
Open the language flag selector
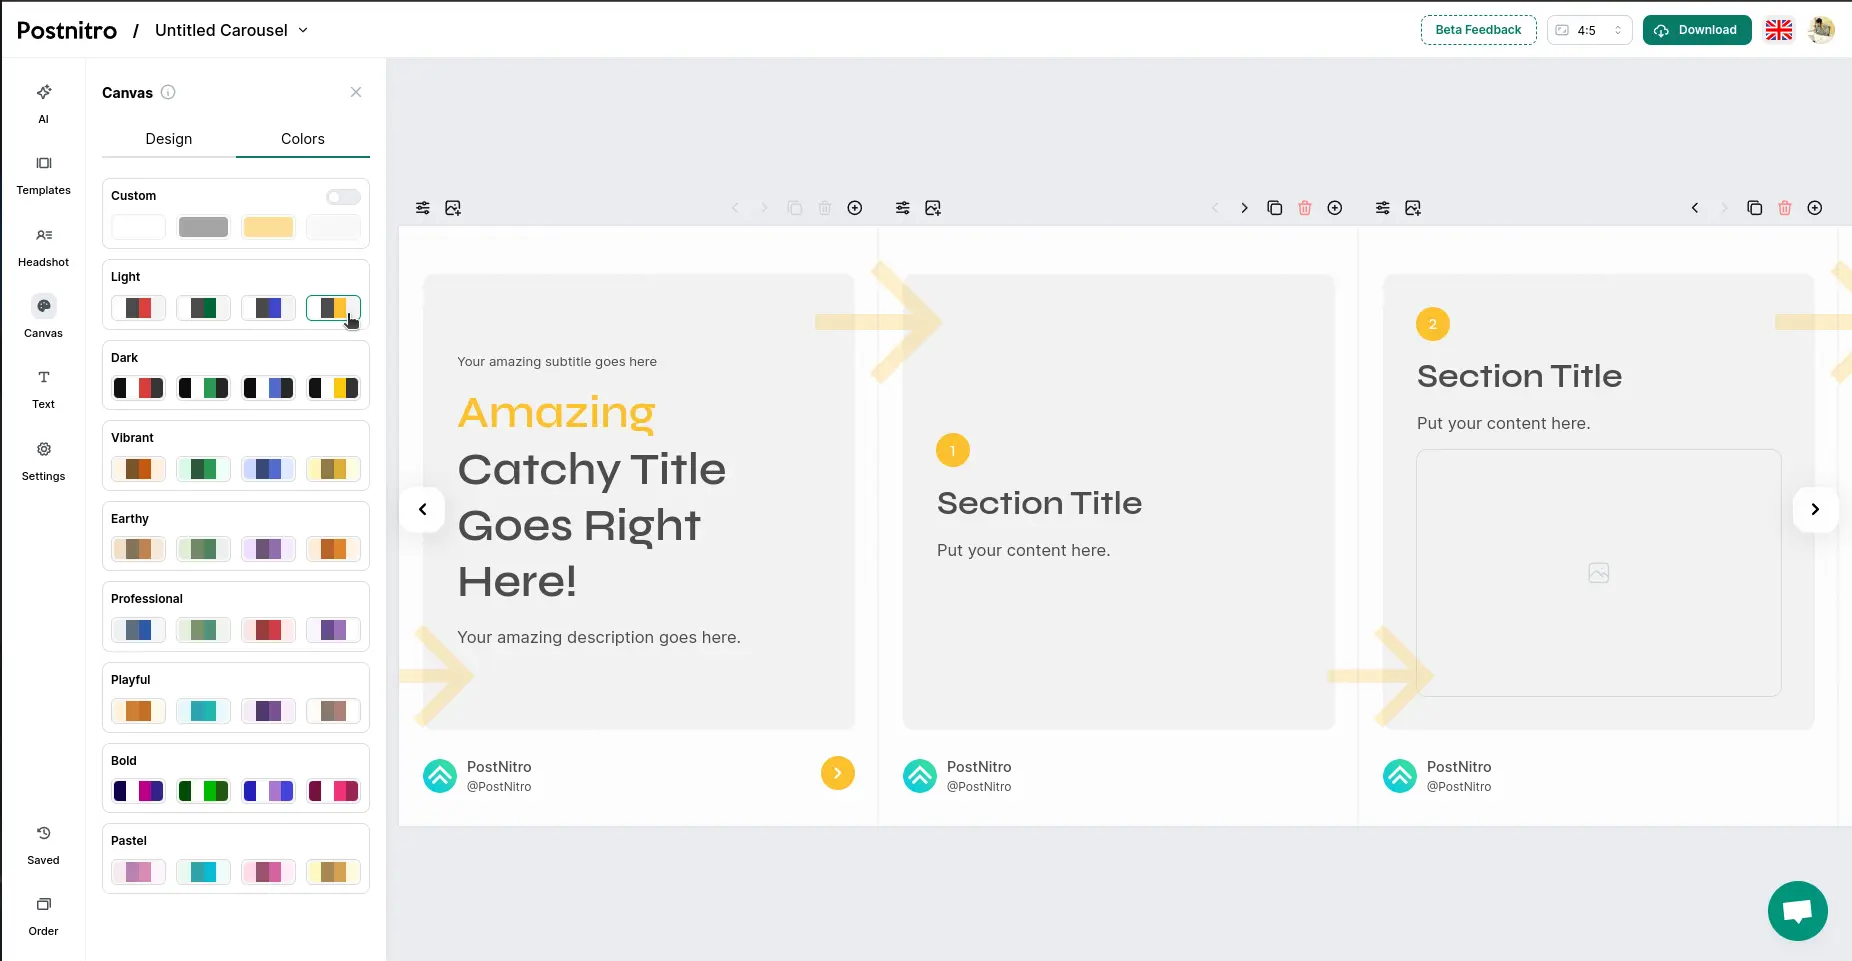pos(1778,30)
